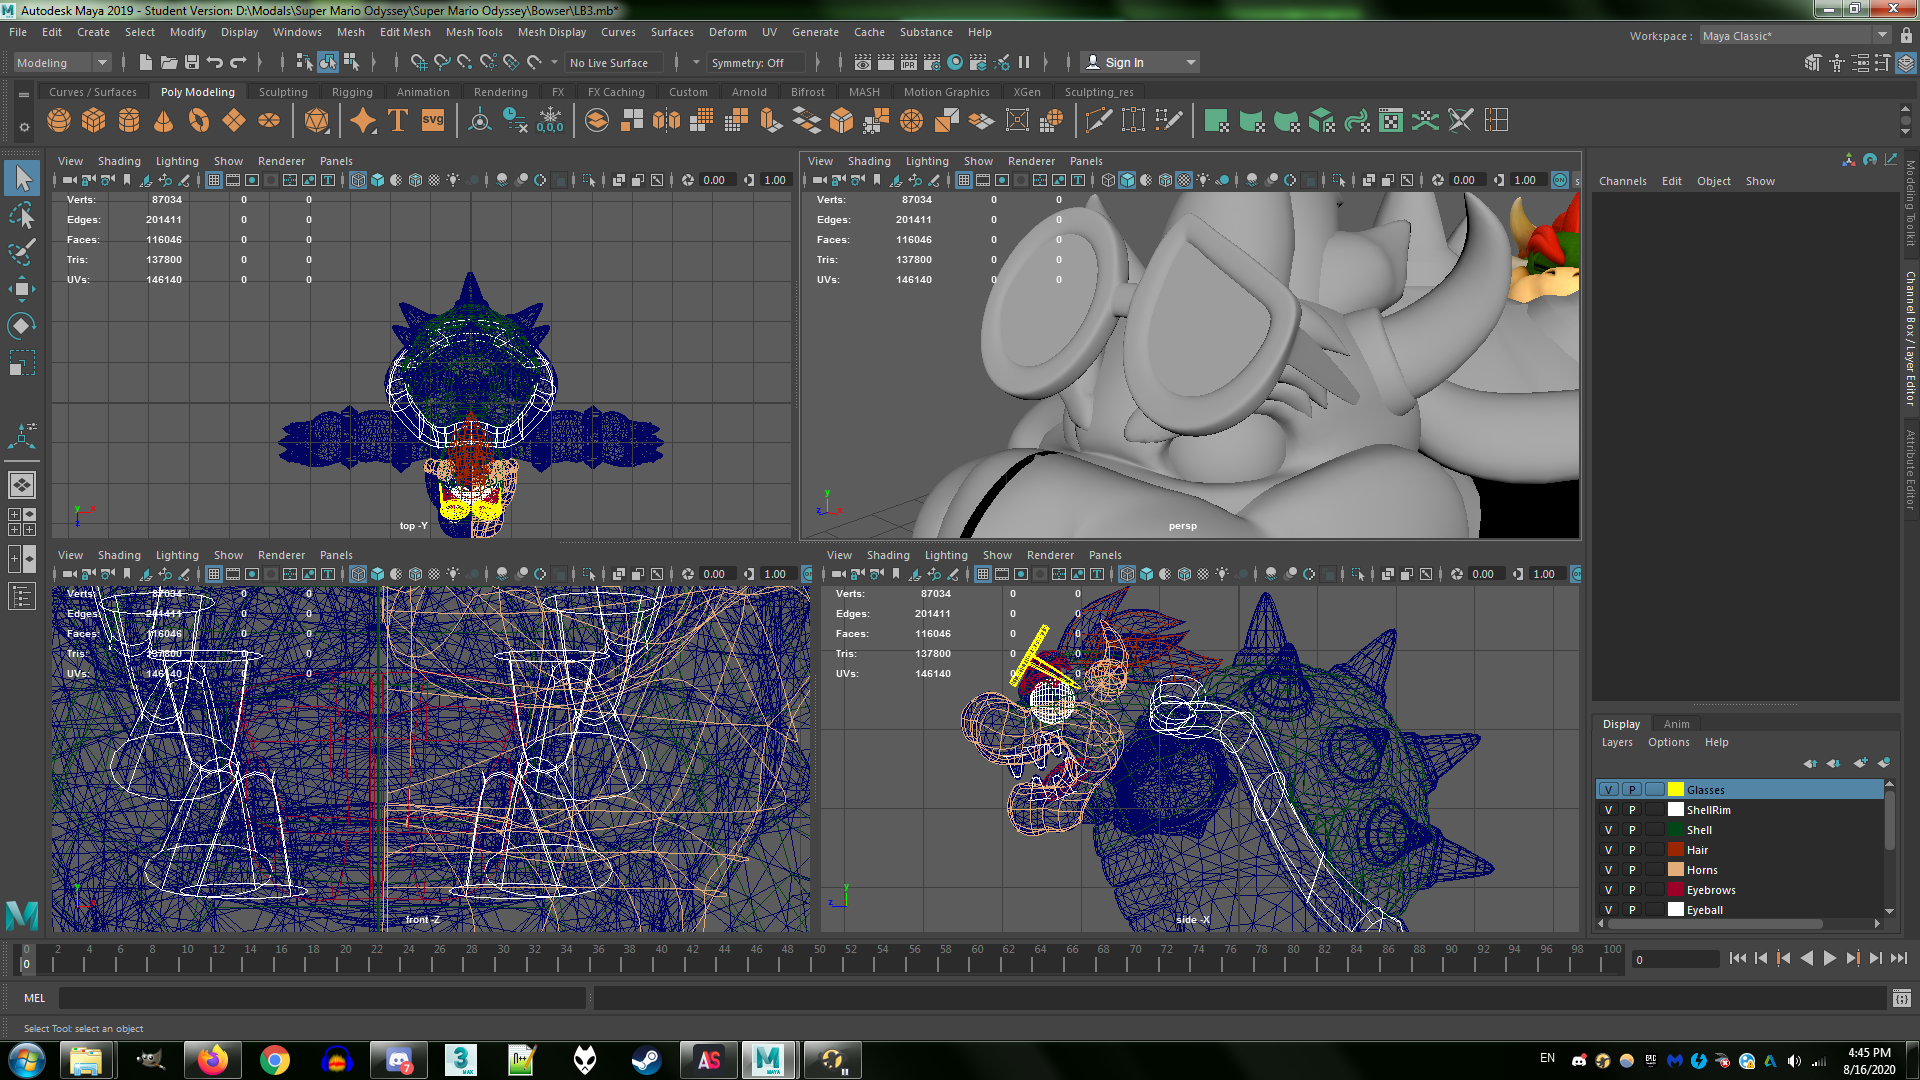Click the New Scene icon
This screenshot has width=1920, height=1080.
coord(146,62)
